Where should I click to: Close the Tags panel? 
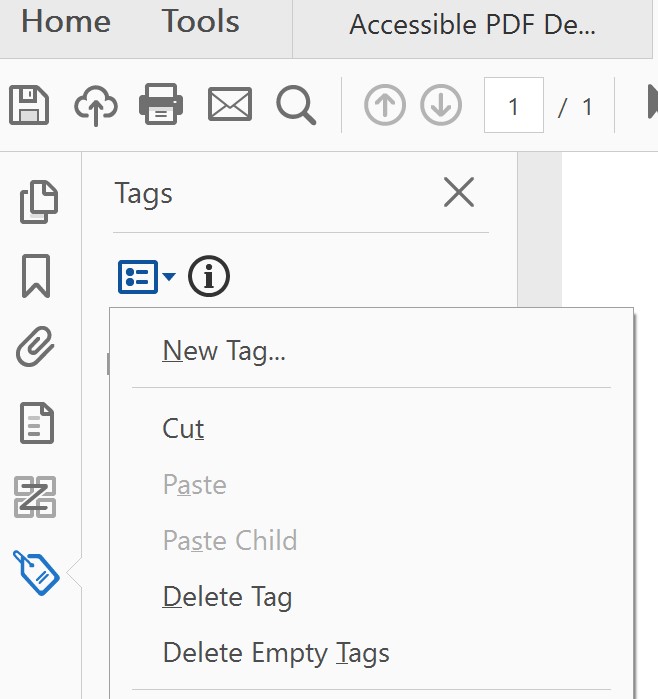point(459,192)
